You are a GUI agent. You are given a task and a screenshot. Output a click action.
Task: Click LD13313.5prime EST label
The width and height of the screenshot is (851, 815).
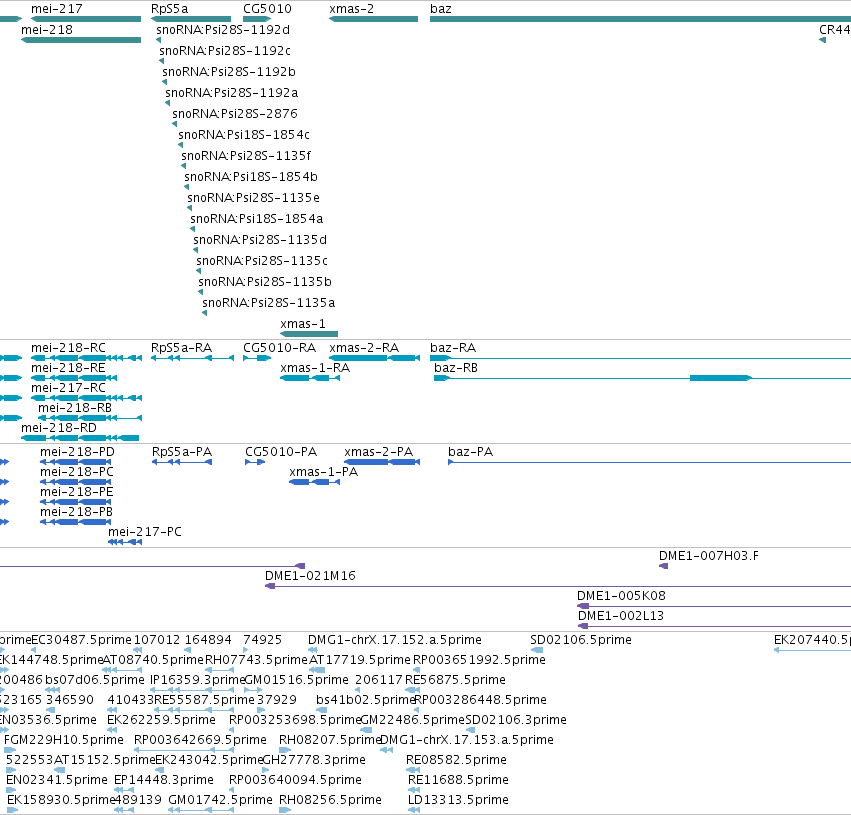click(458, 800)
